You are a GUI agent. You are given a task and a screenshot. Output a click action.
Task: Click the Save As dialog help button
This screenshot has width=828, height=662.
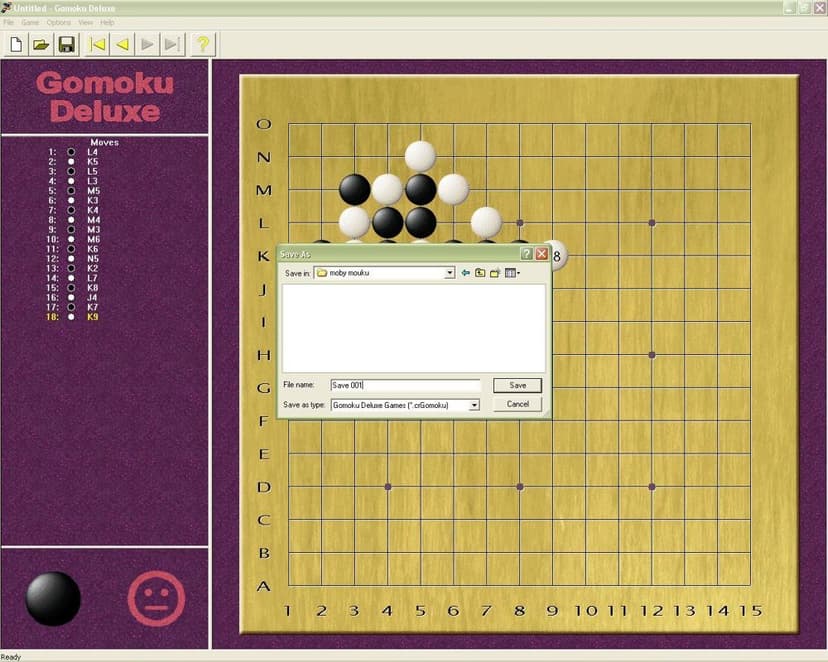(526, 254)
